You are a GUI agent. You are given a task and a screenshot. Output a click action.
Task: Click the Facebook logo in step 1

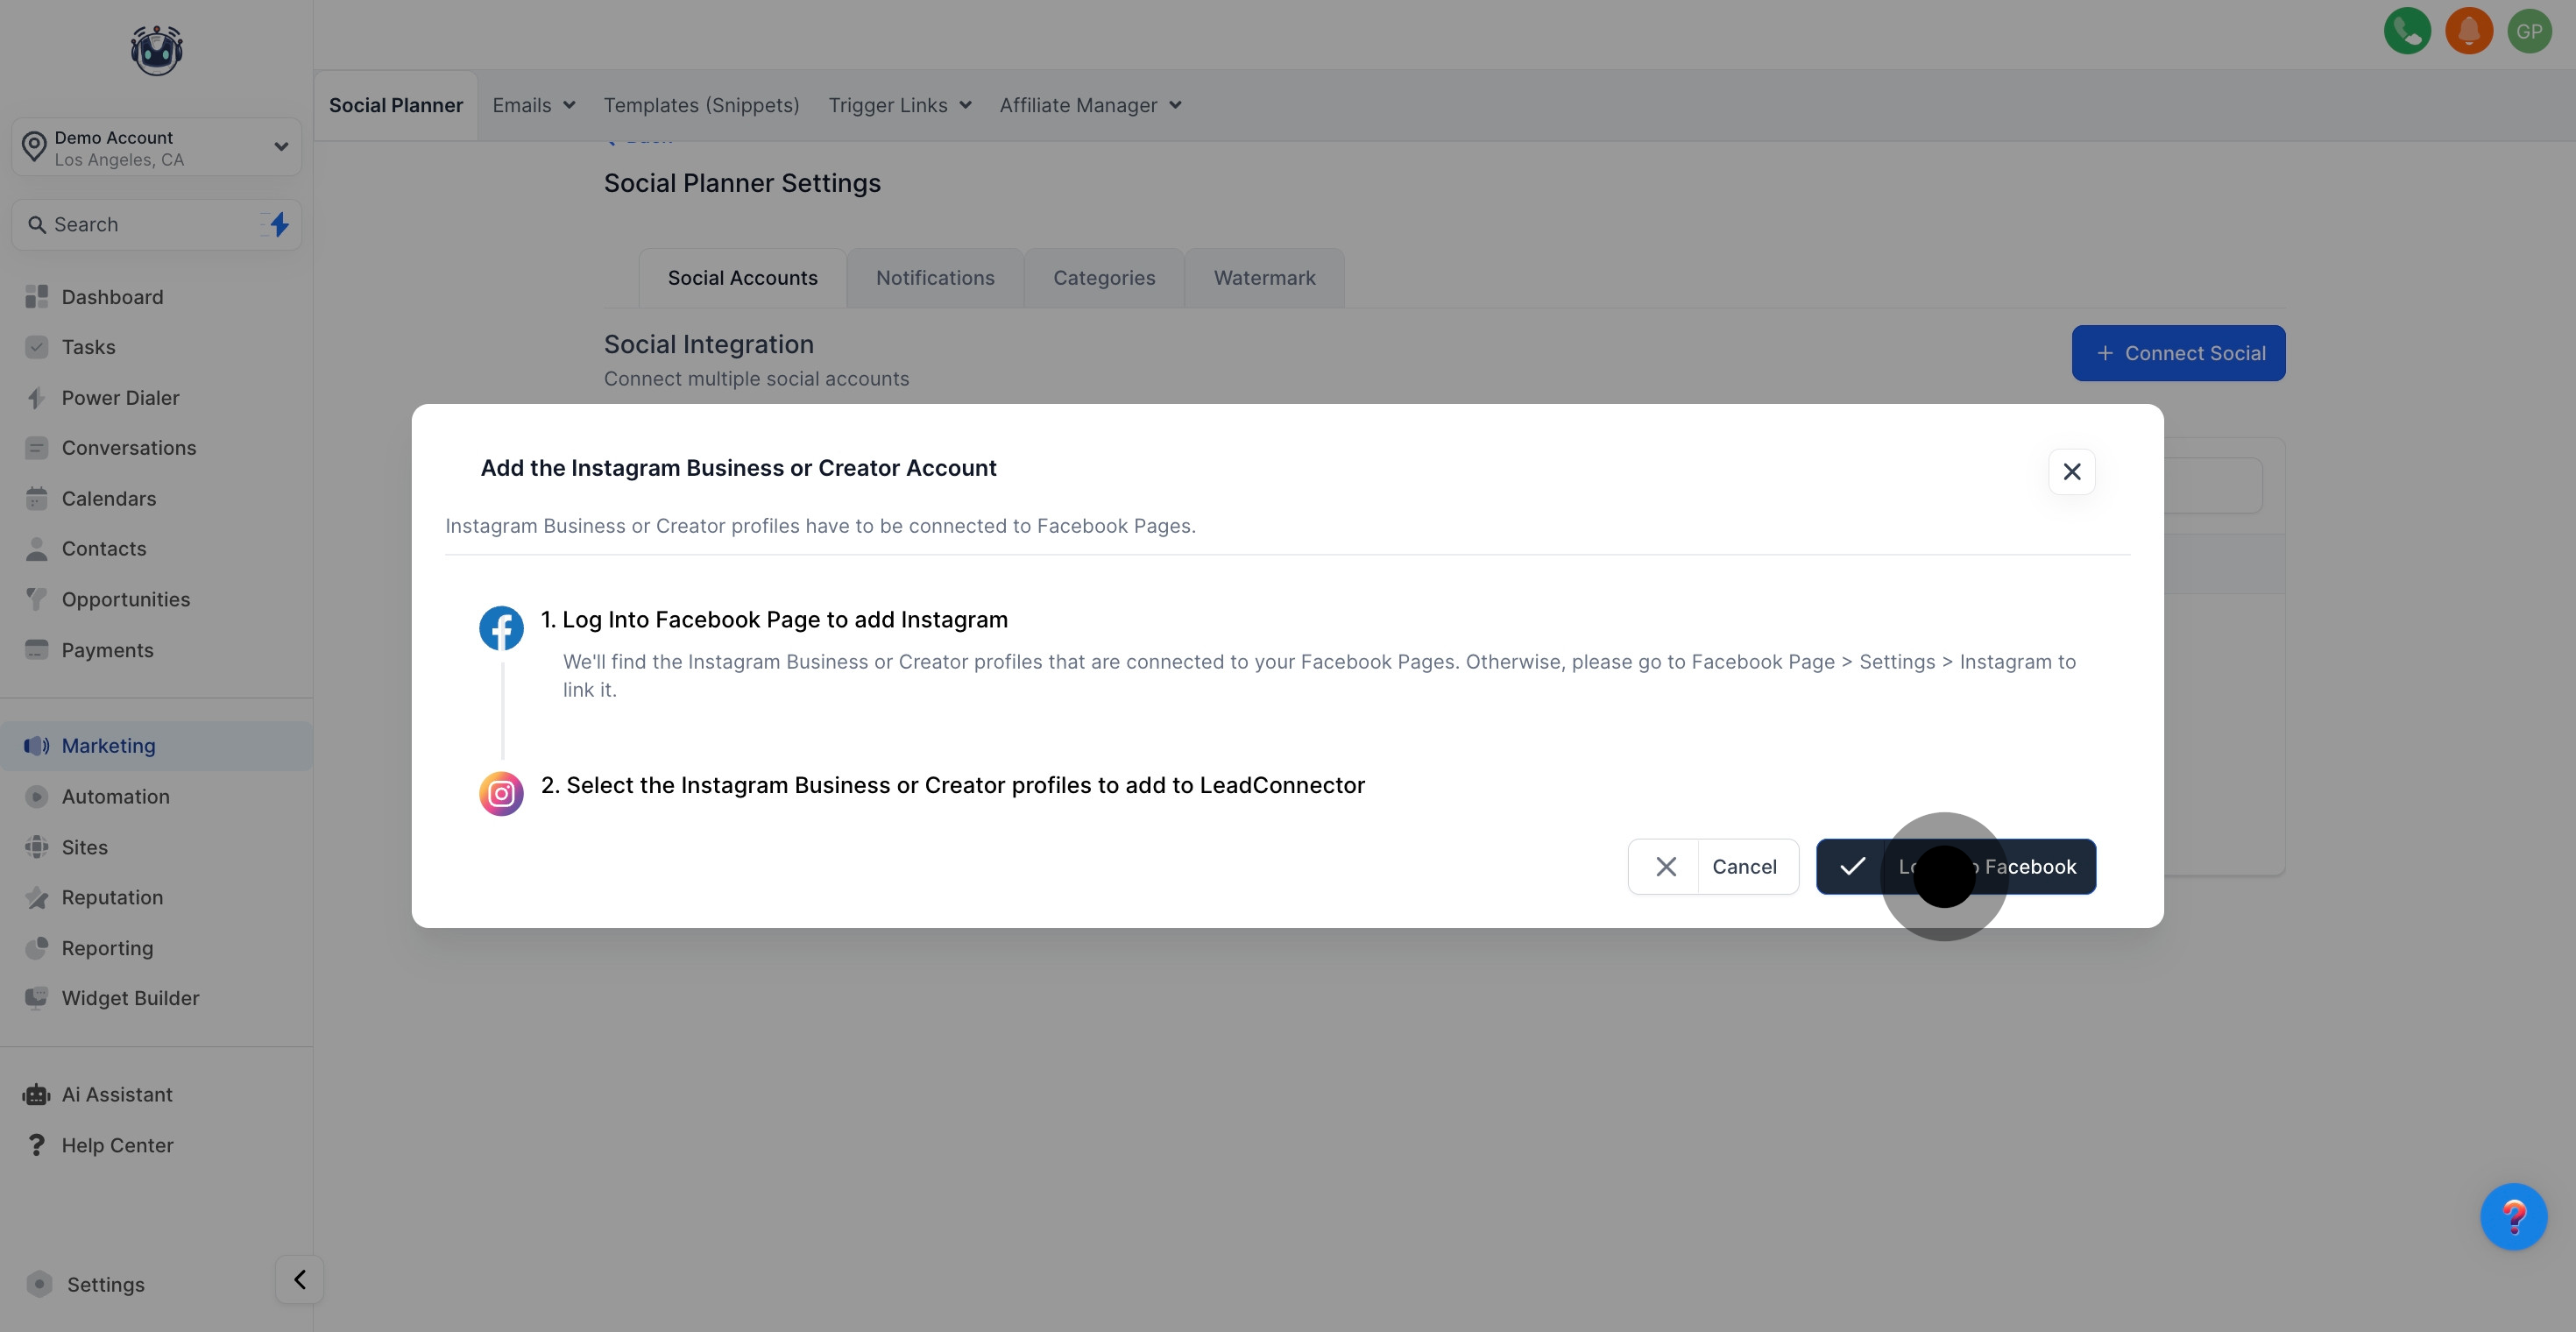pyautogui.click(x=501, y=628)
